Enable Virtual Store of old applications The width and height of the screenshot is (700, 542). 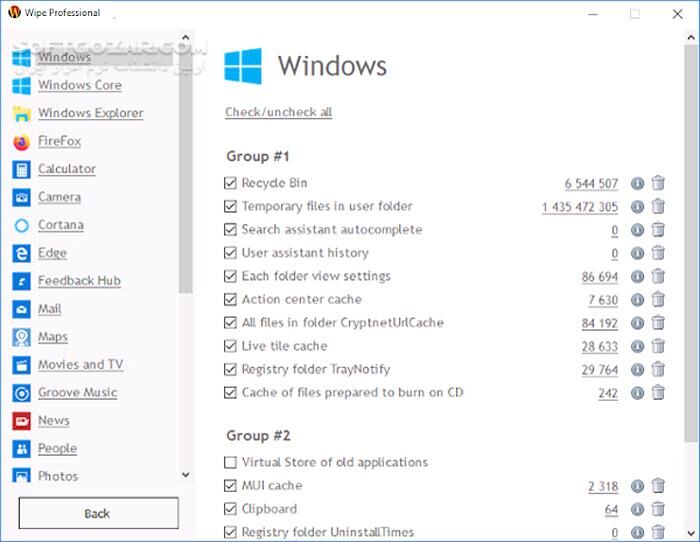231,463
